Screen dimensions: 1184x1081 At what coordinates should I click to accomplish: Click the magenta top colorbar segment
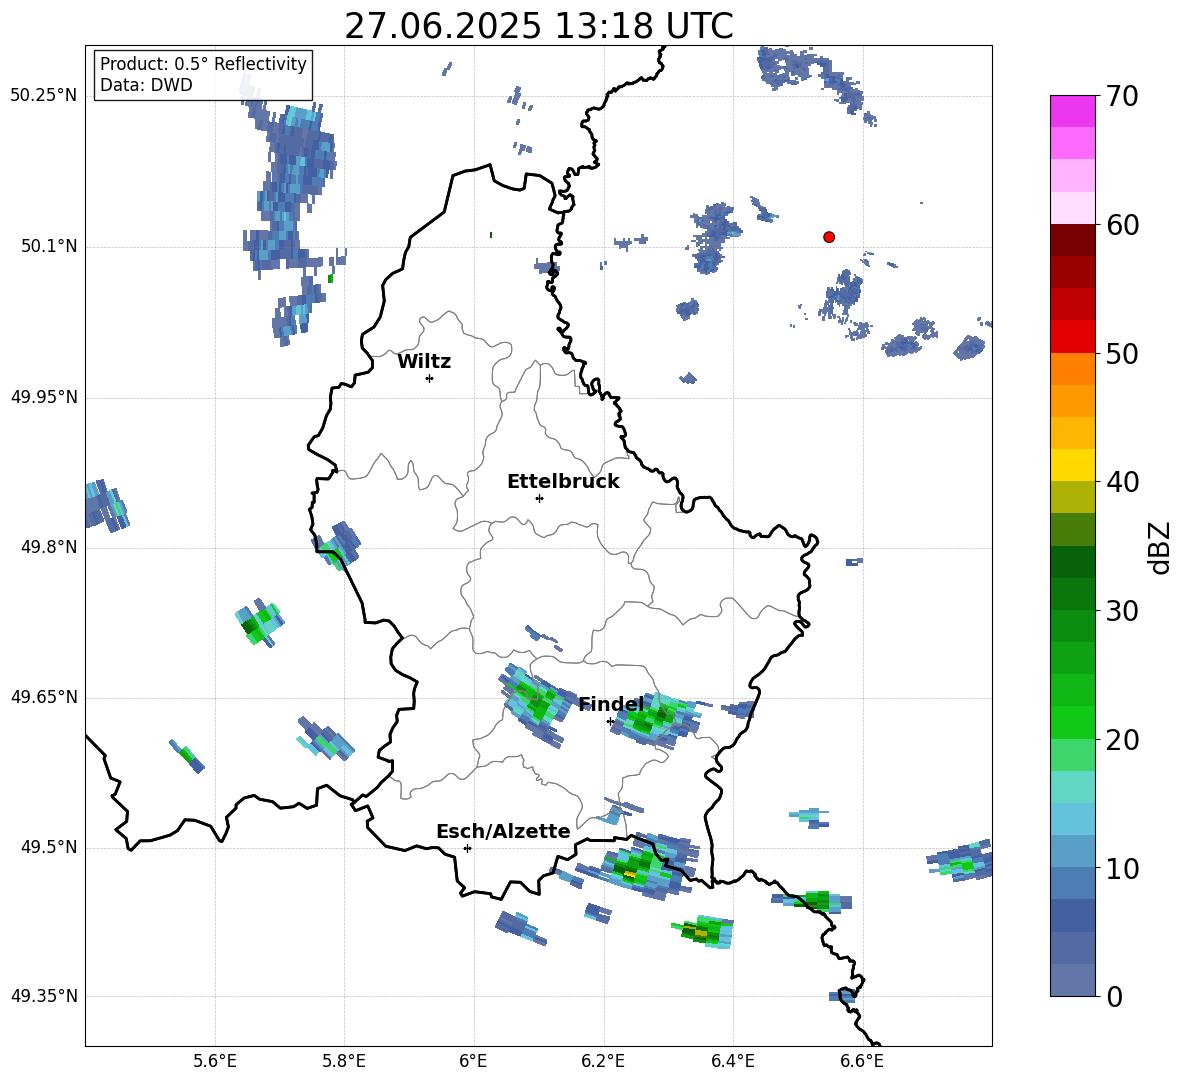1072,111
